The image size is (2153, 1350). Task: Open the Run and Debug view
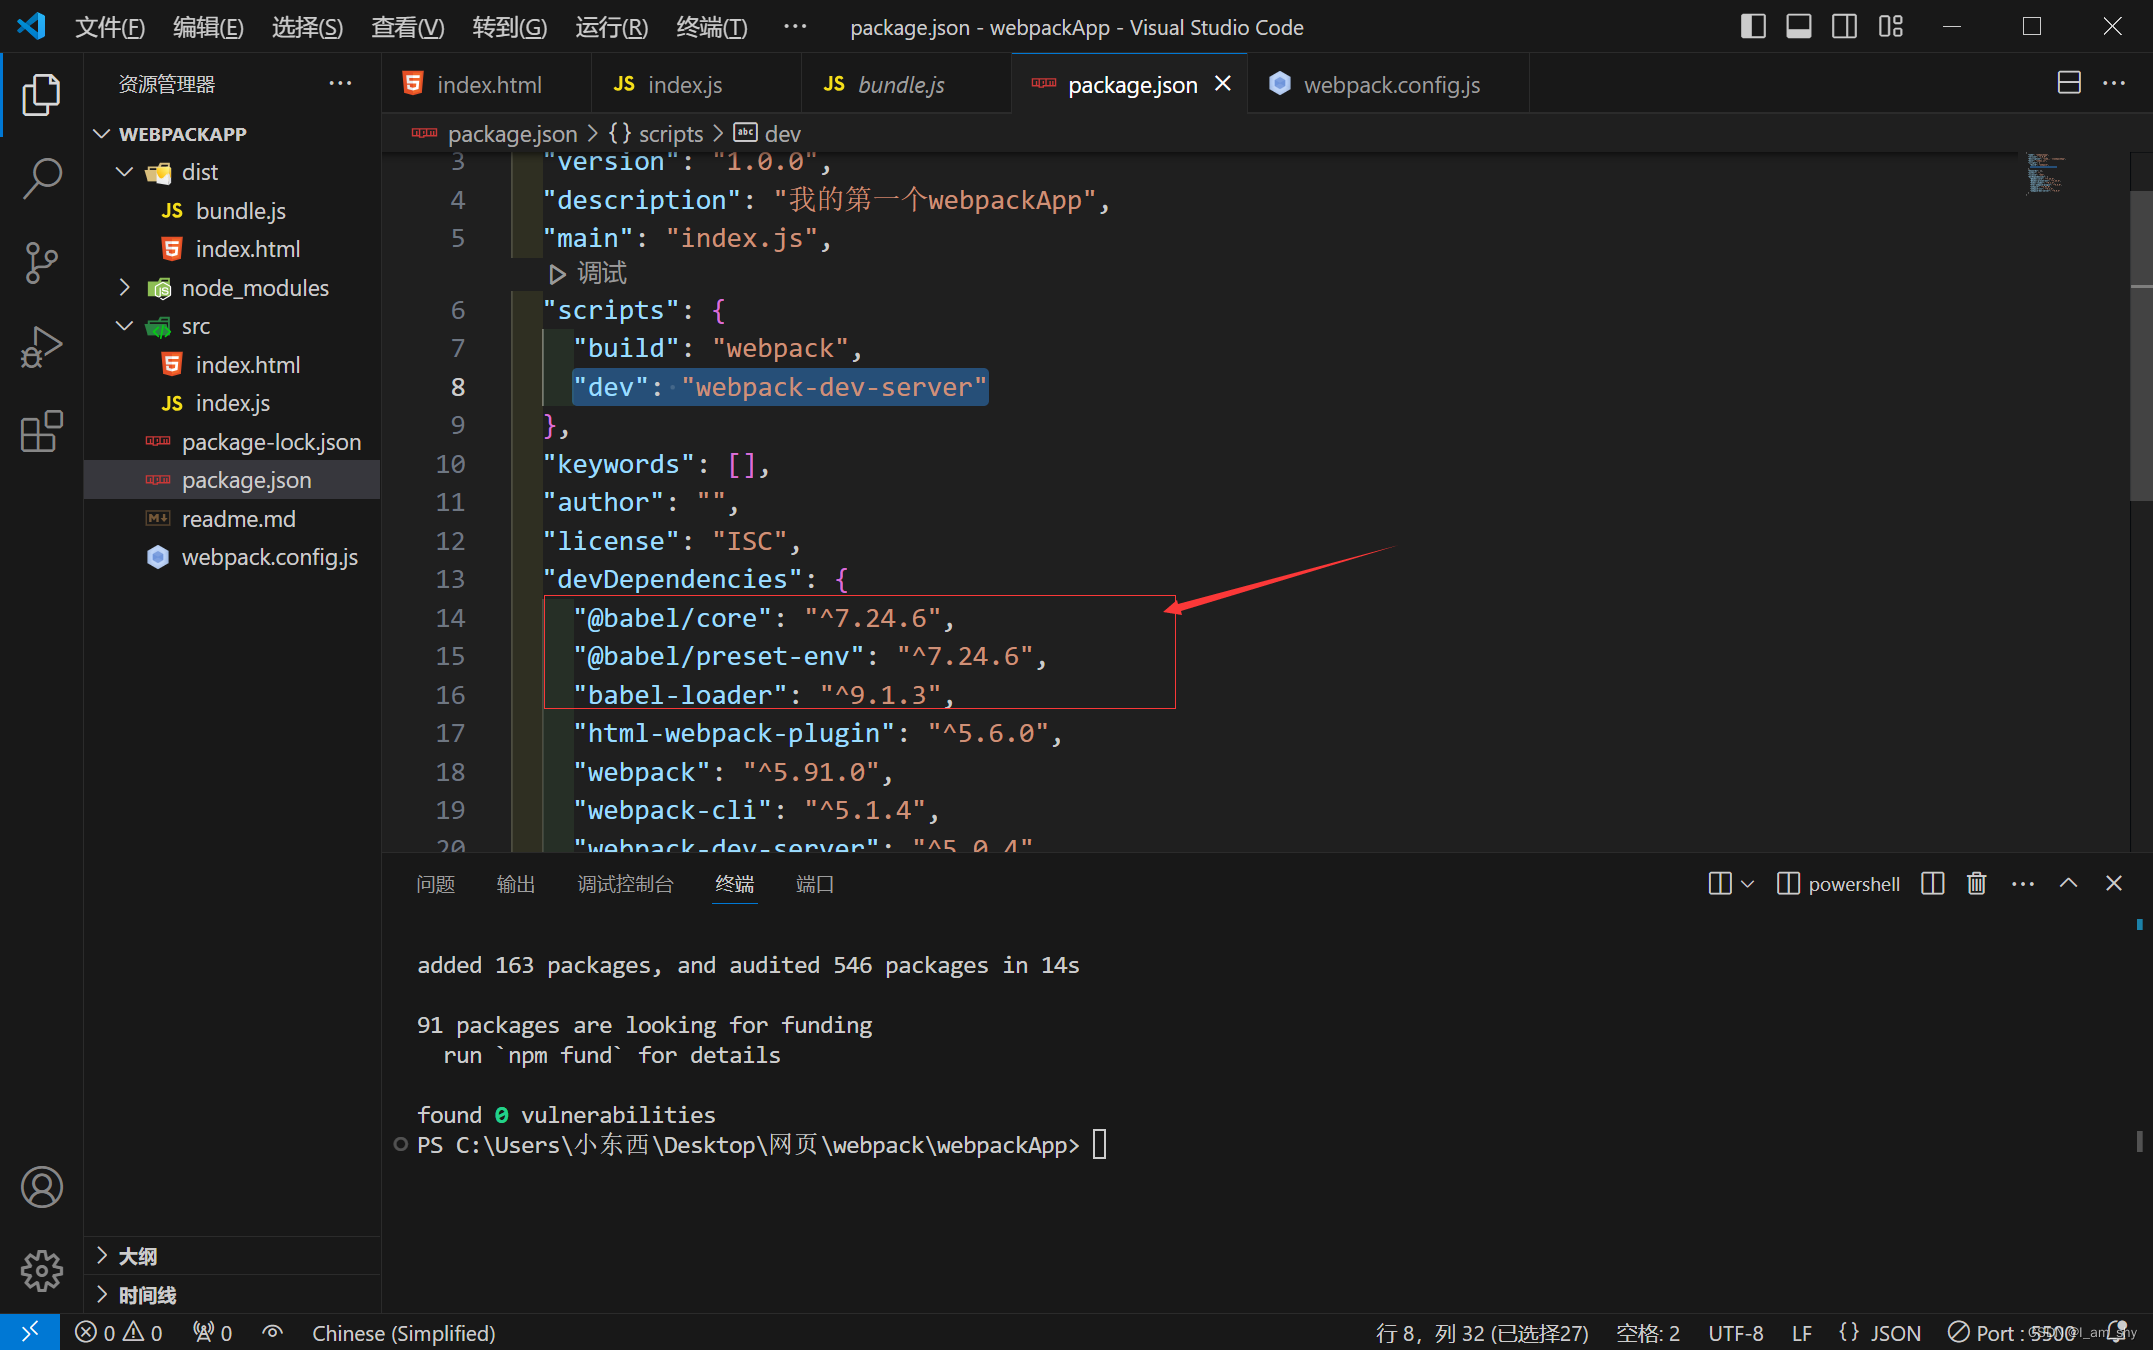(41, 347)
